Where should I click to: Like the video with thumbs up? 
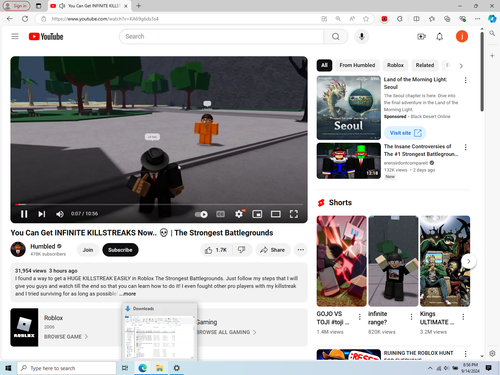click(216, 250)
